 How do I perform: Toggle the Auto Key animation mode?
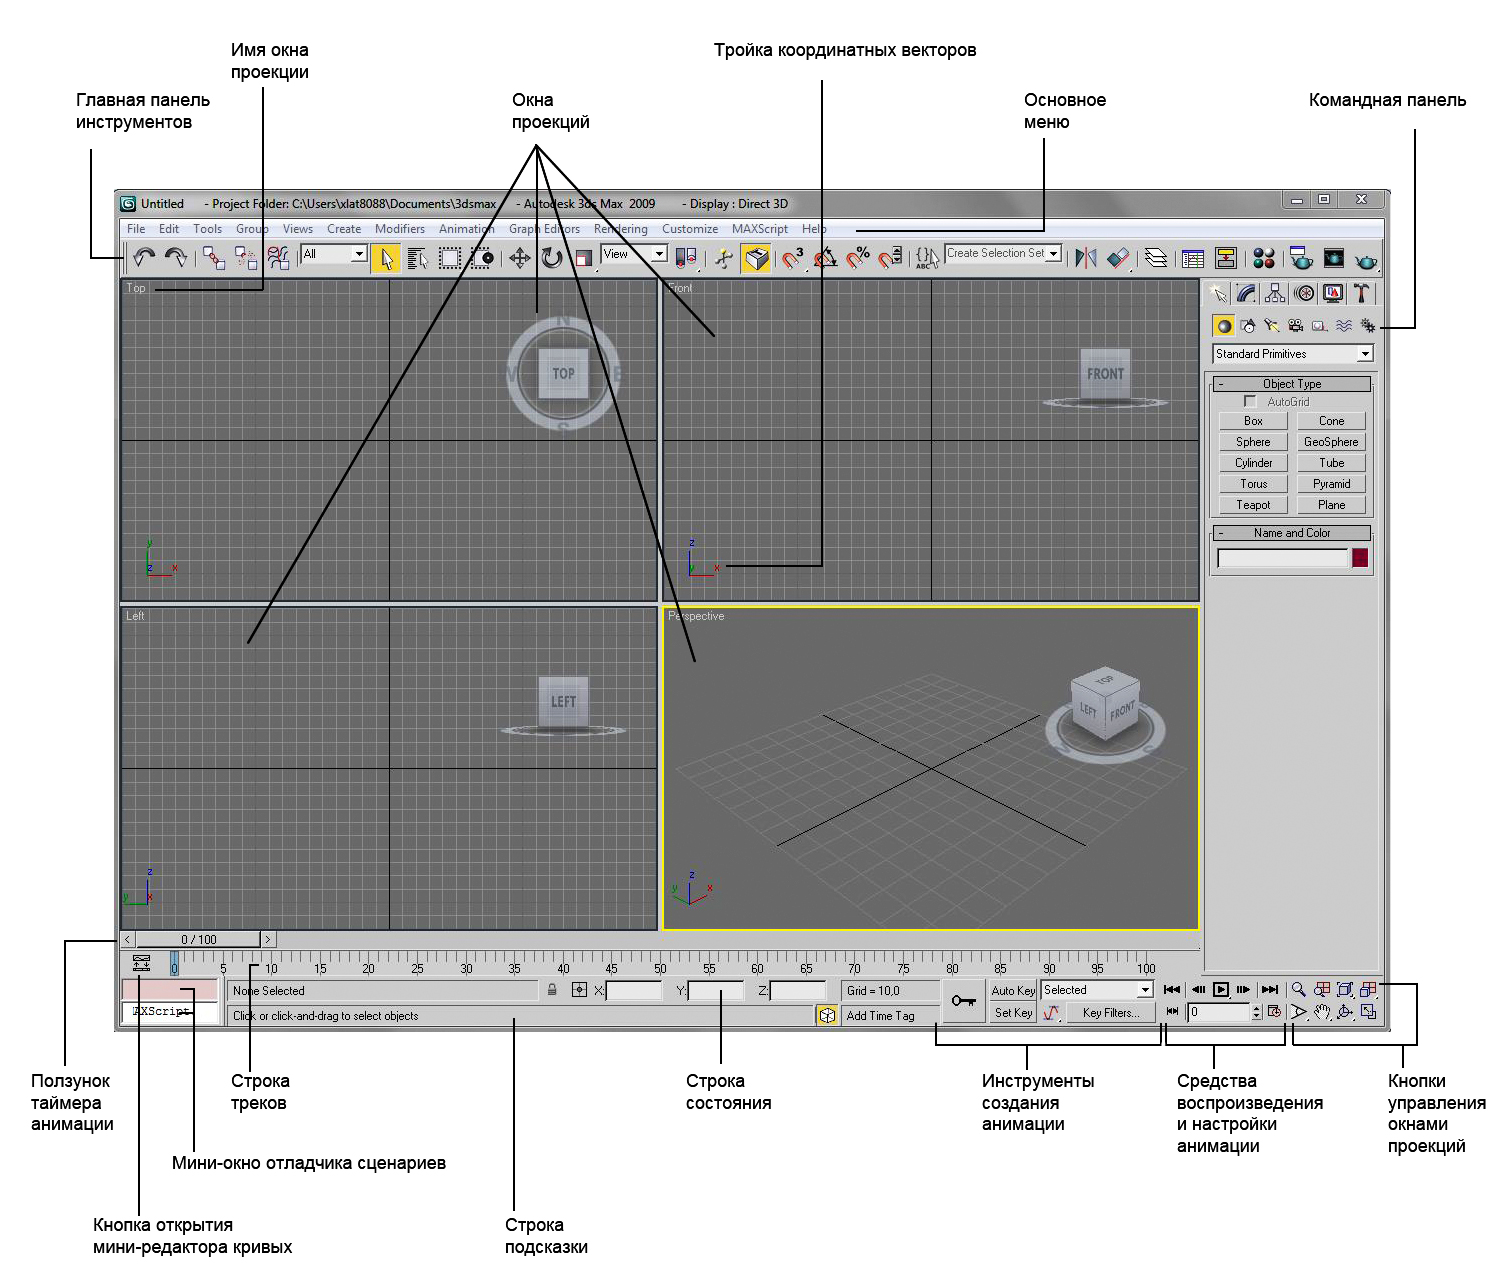(1013, 990)
